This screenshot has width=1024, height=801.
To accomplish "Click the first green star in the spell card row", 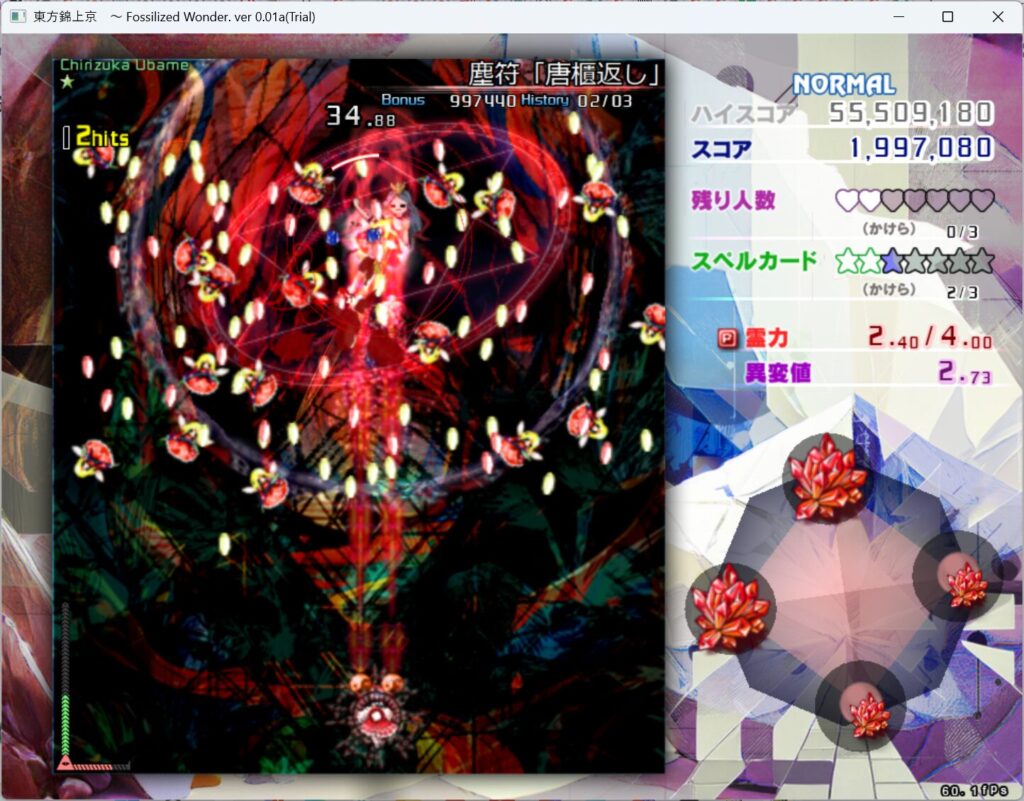I will [847, 261].
